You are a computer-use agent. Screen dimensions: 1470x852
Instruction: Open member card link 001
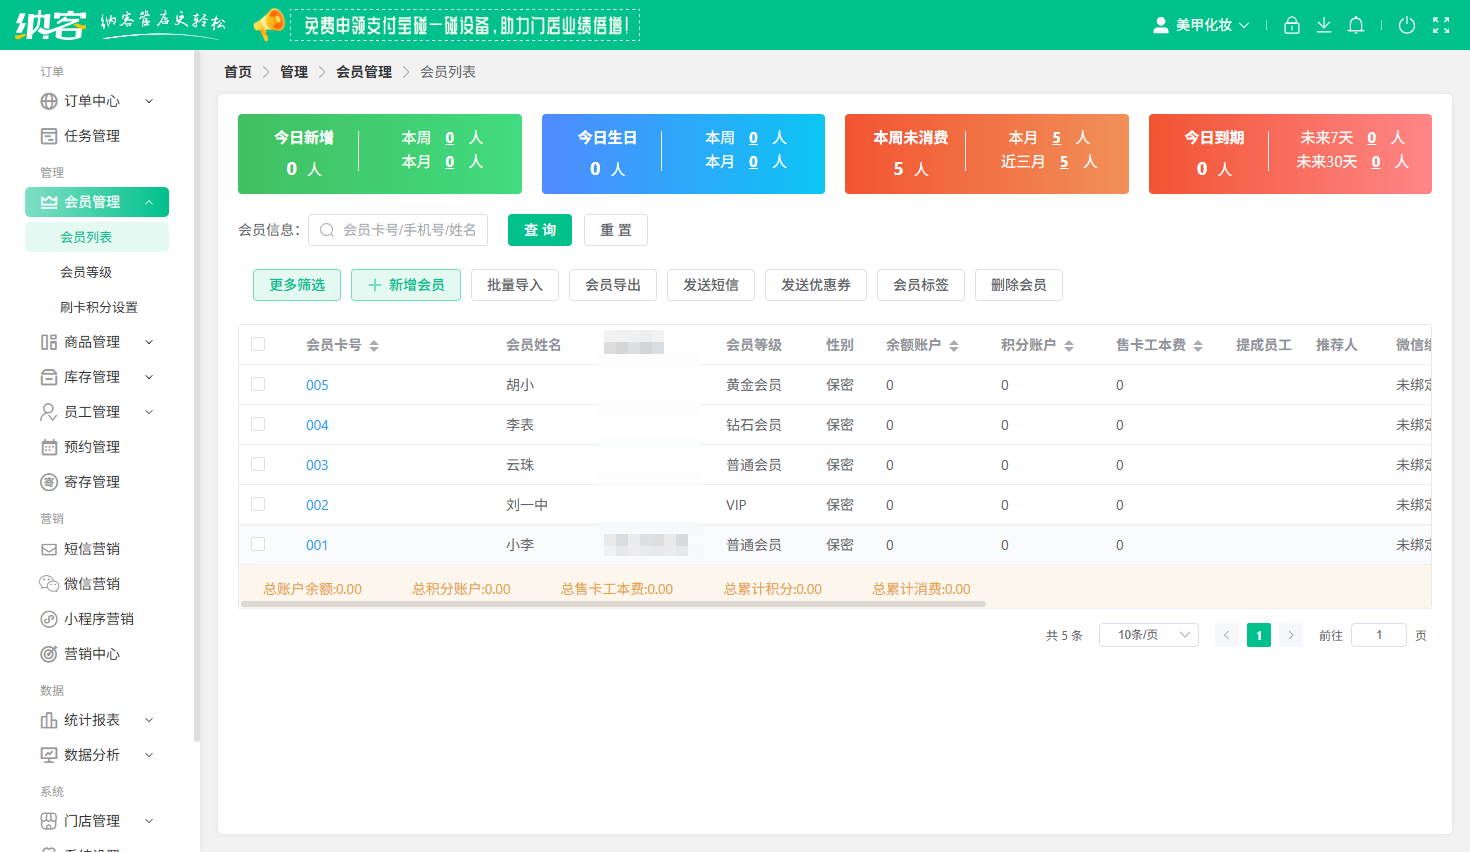tap(317, 545)
